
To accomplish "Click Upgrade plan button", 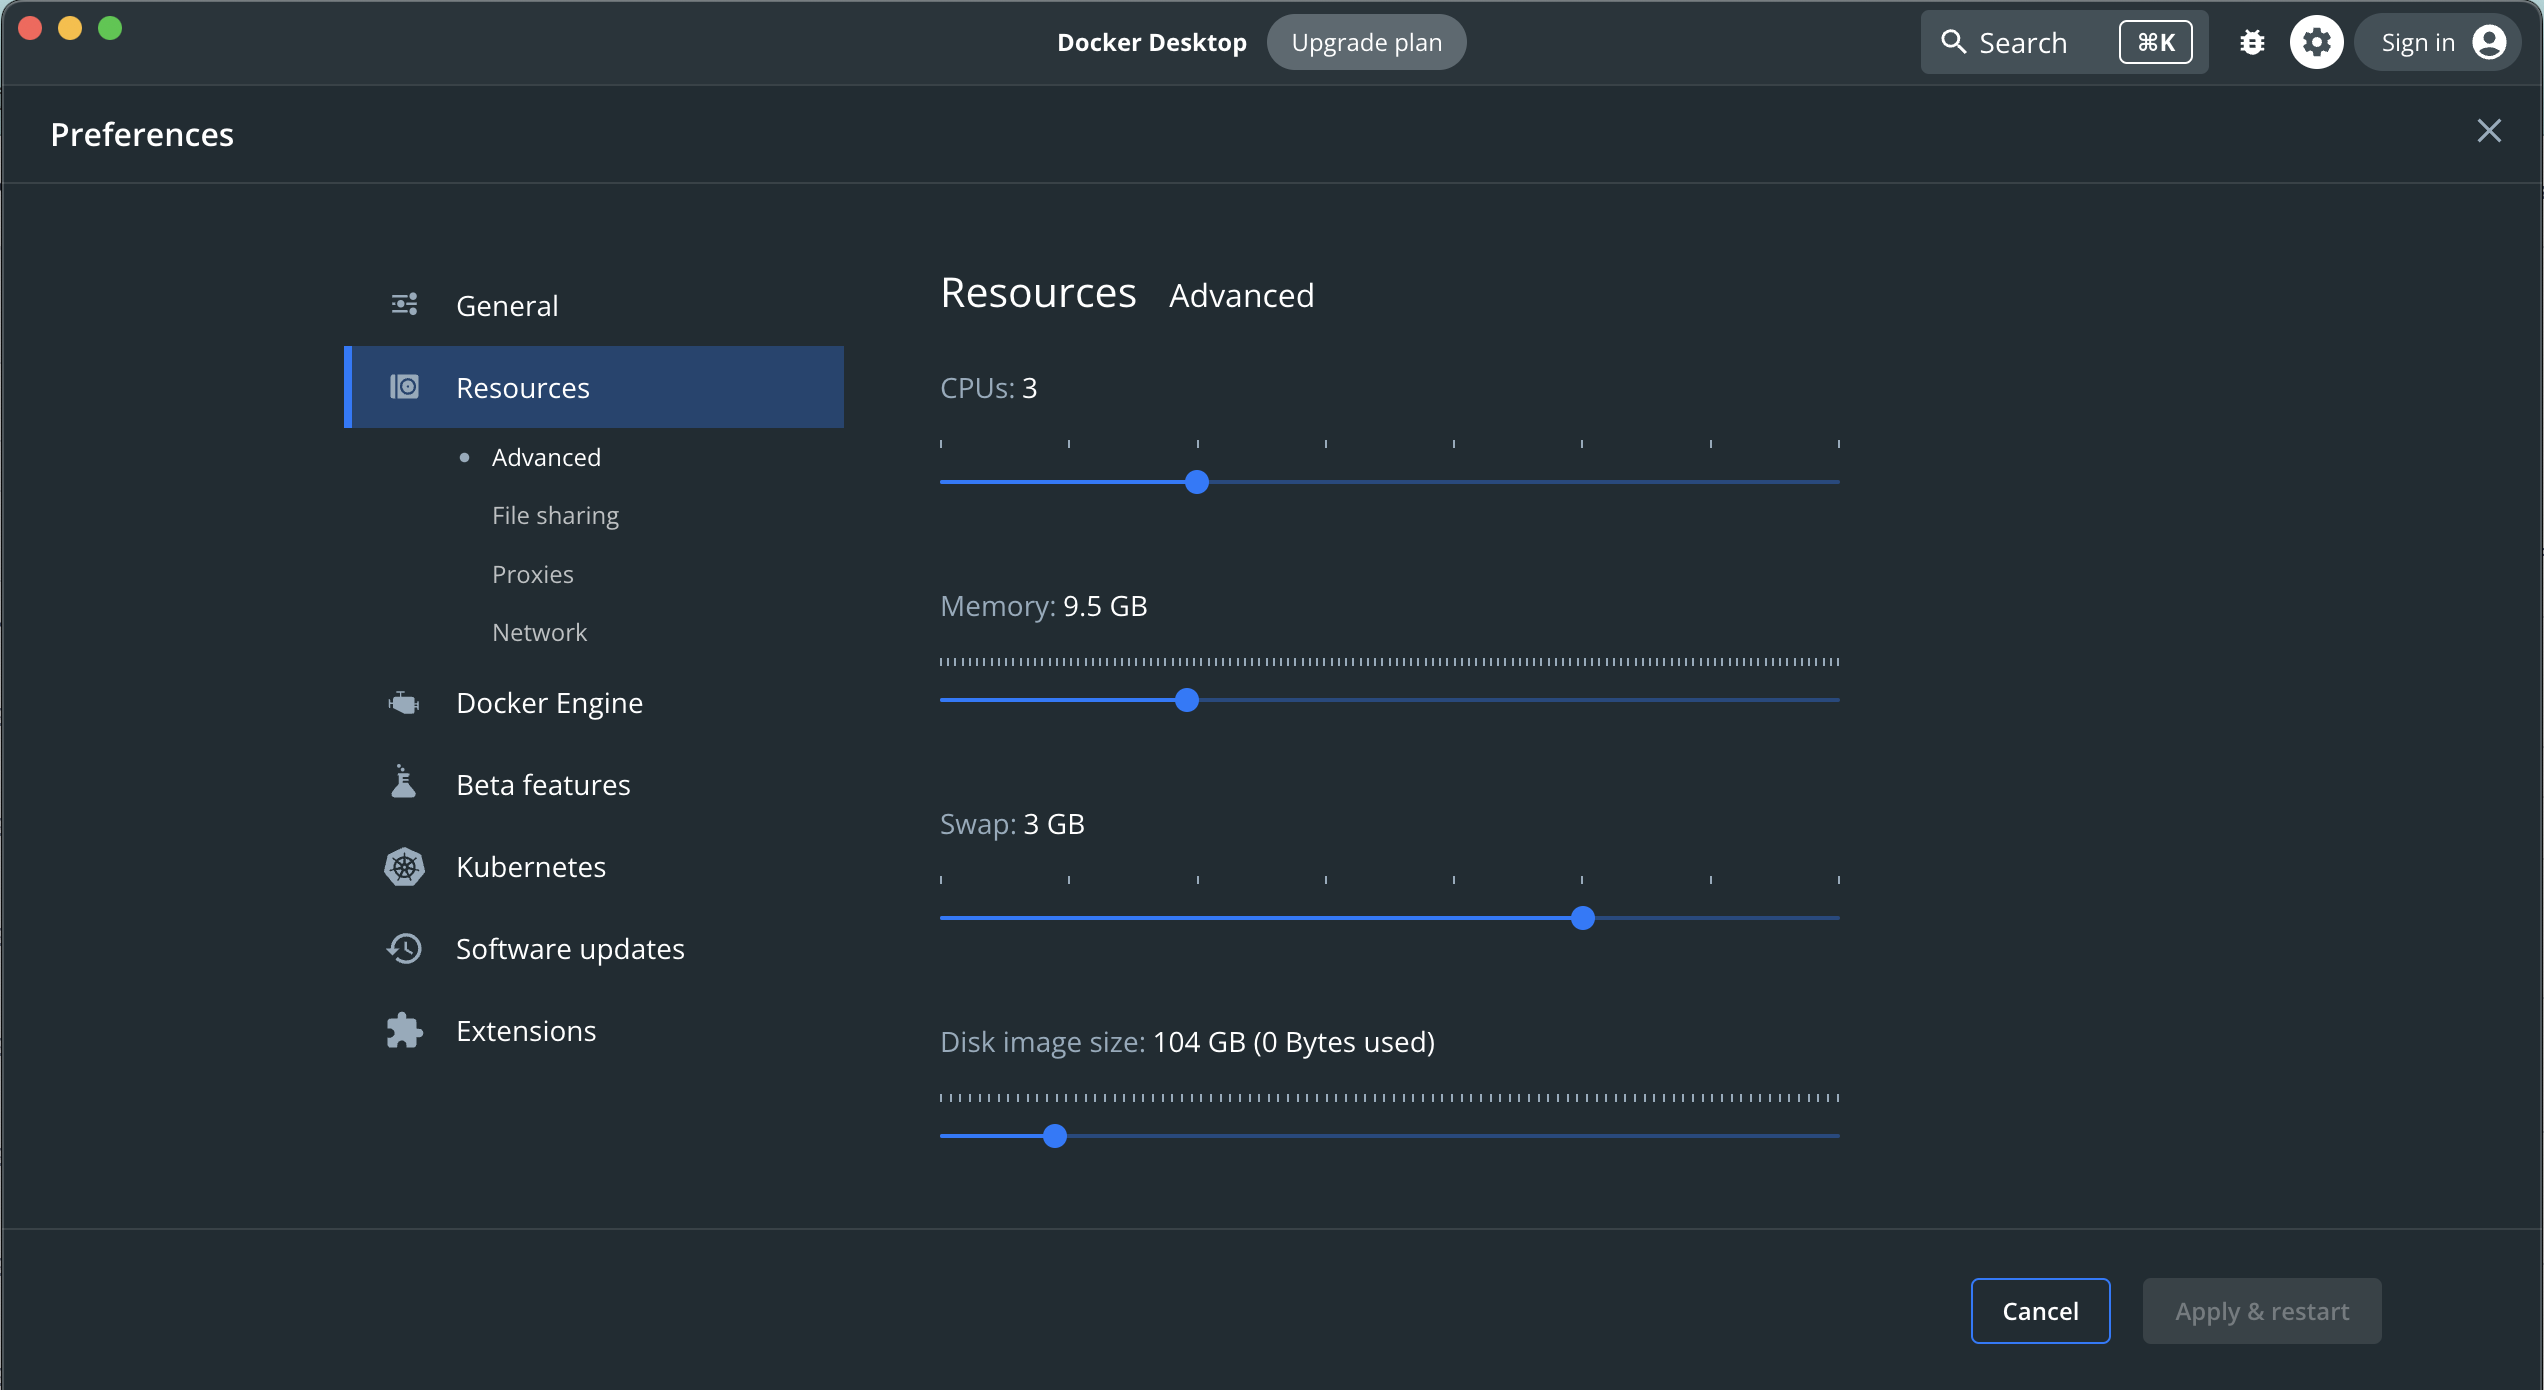I will (1367, 41).
